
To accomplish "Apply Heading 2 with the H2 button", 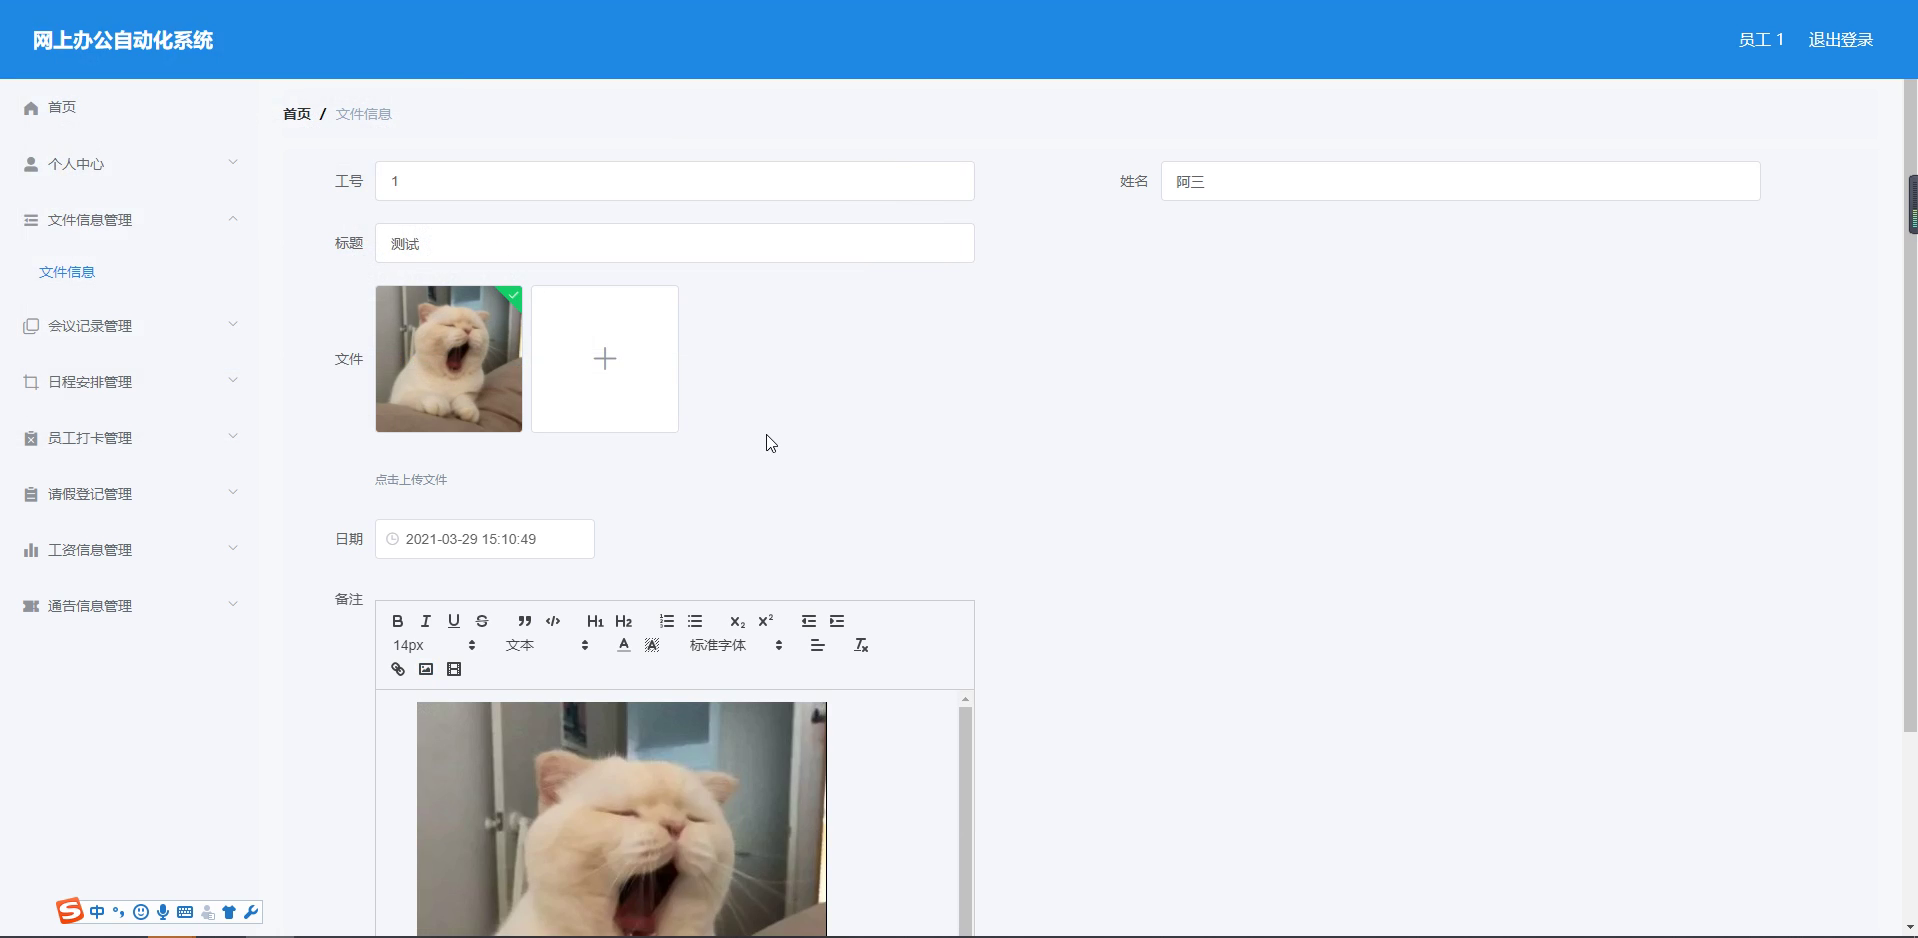I will (x=623, y=621).
